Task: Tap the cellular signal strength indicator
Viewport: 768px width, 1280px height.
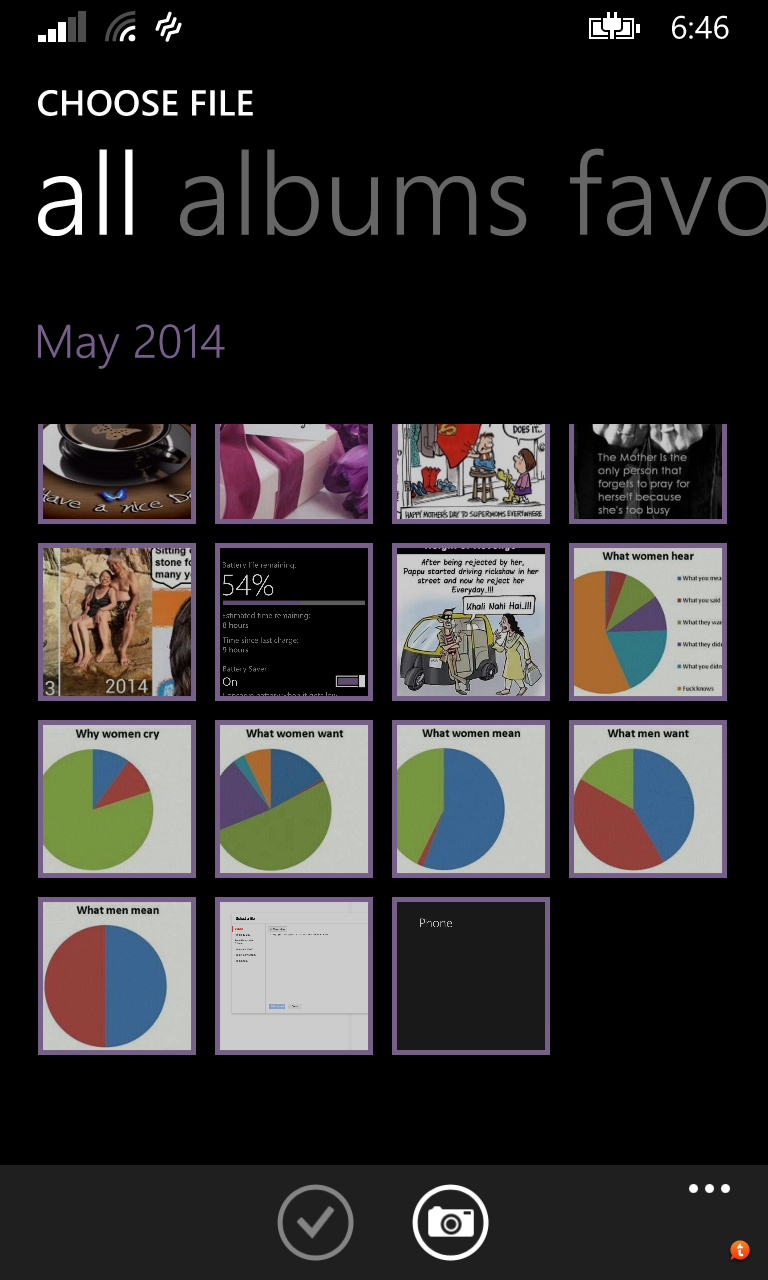Action: (62, 28)
